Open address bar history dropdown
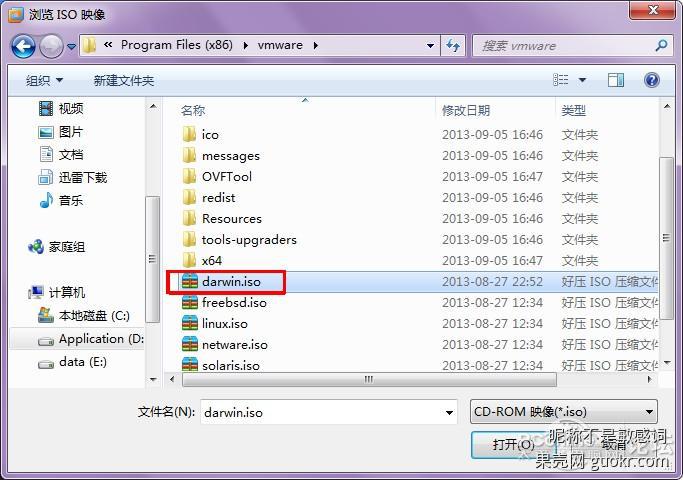The image size is (683, 480). point(430,45)
